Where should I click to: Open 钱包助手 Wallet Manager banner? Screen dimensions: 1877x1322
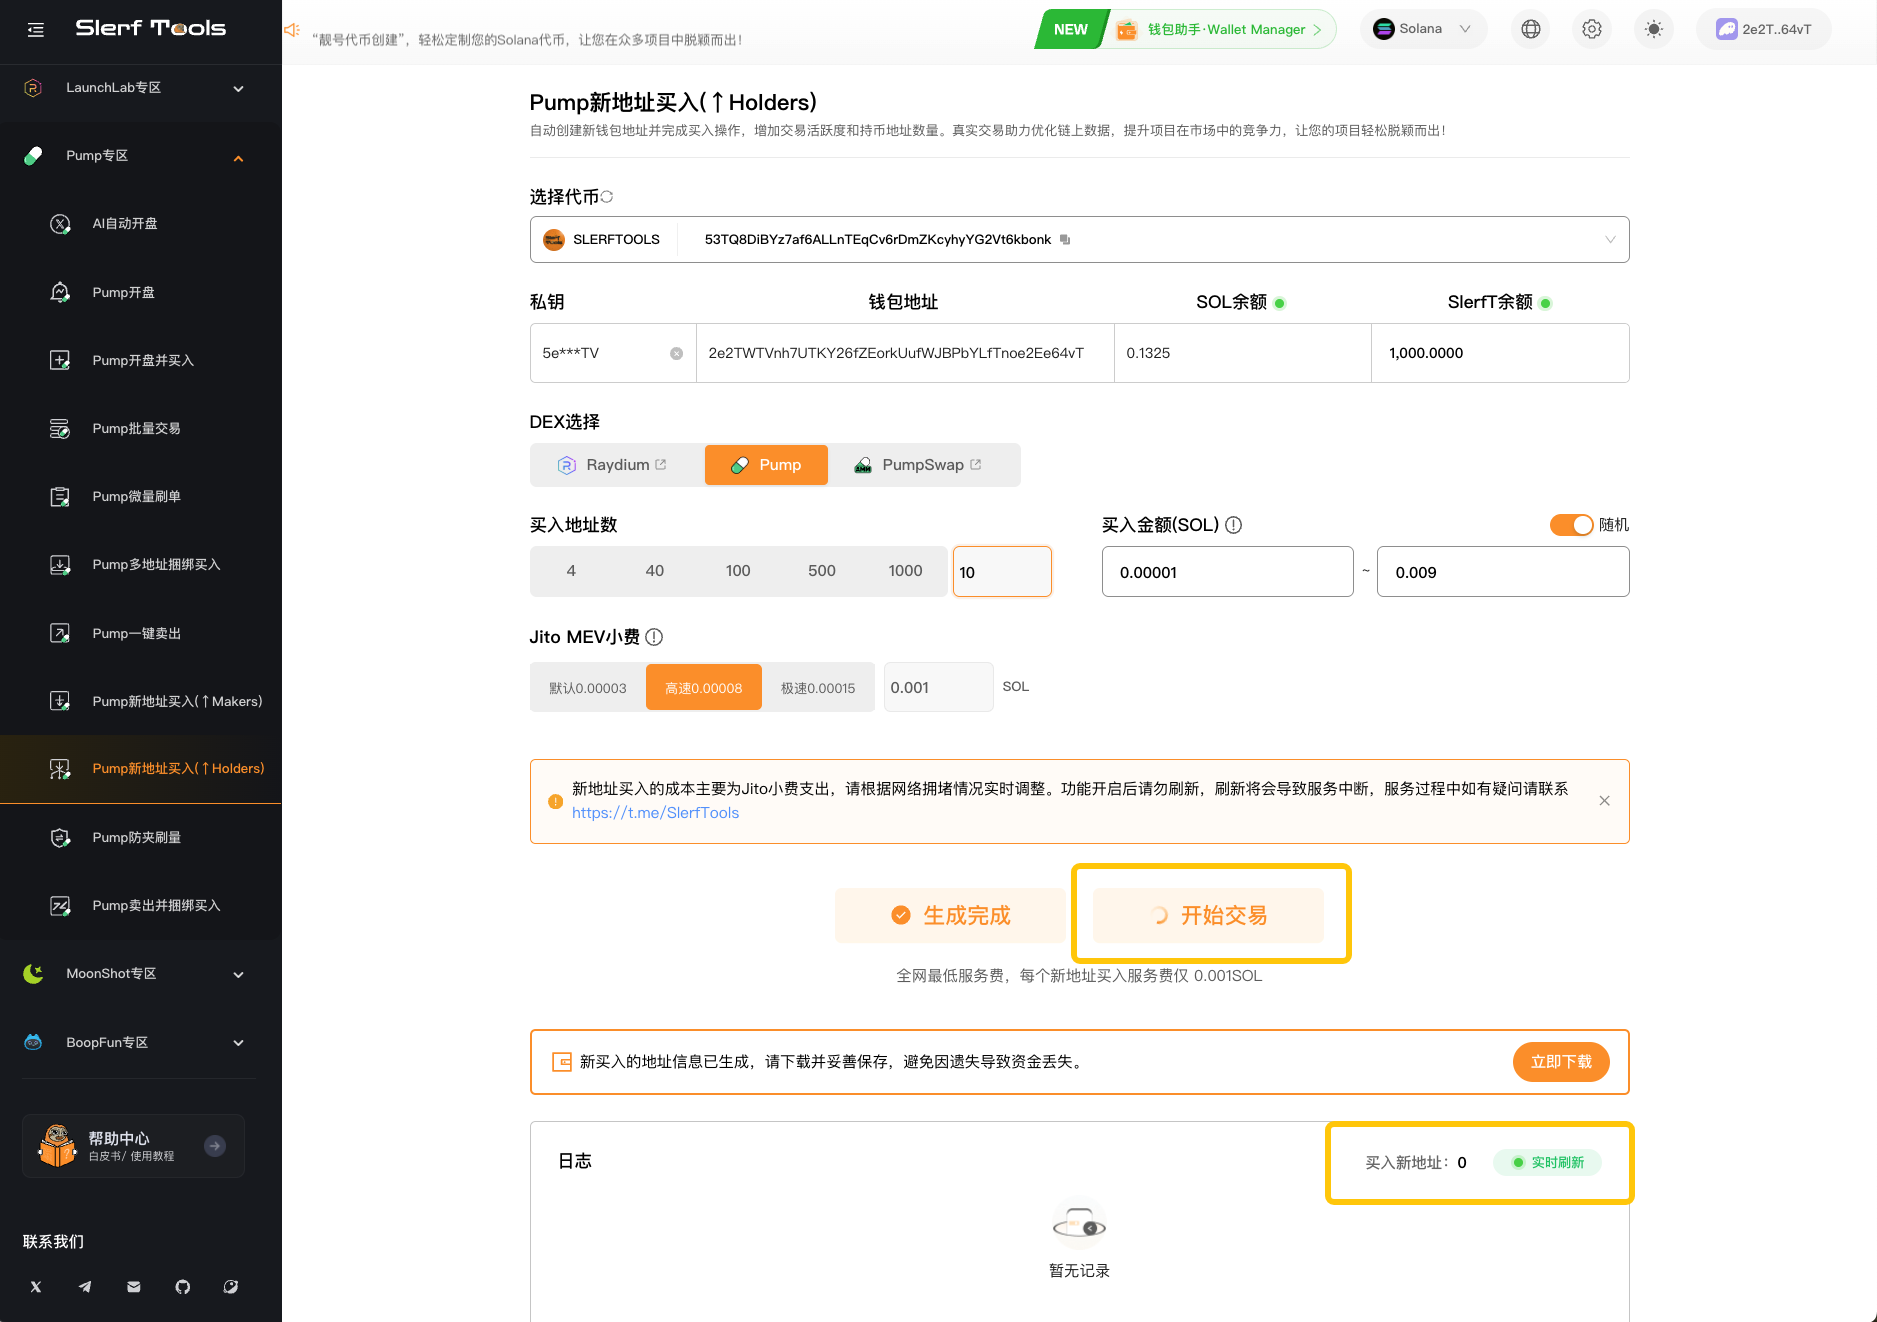[x=1186, y=29]
